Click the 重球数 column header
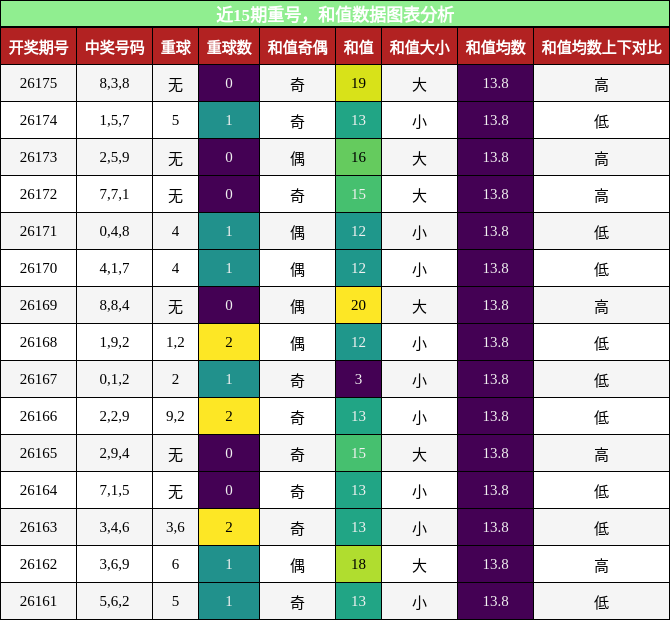 click(x=229, y=47)
